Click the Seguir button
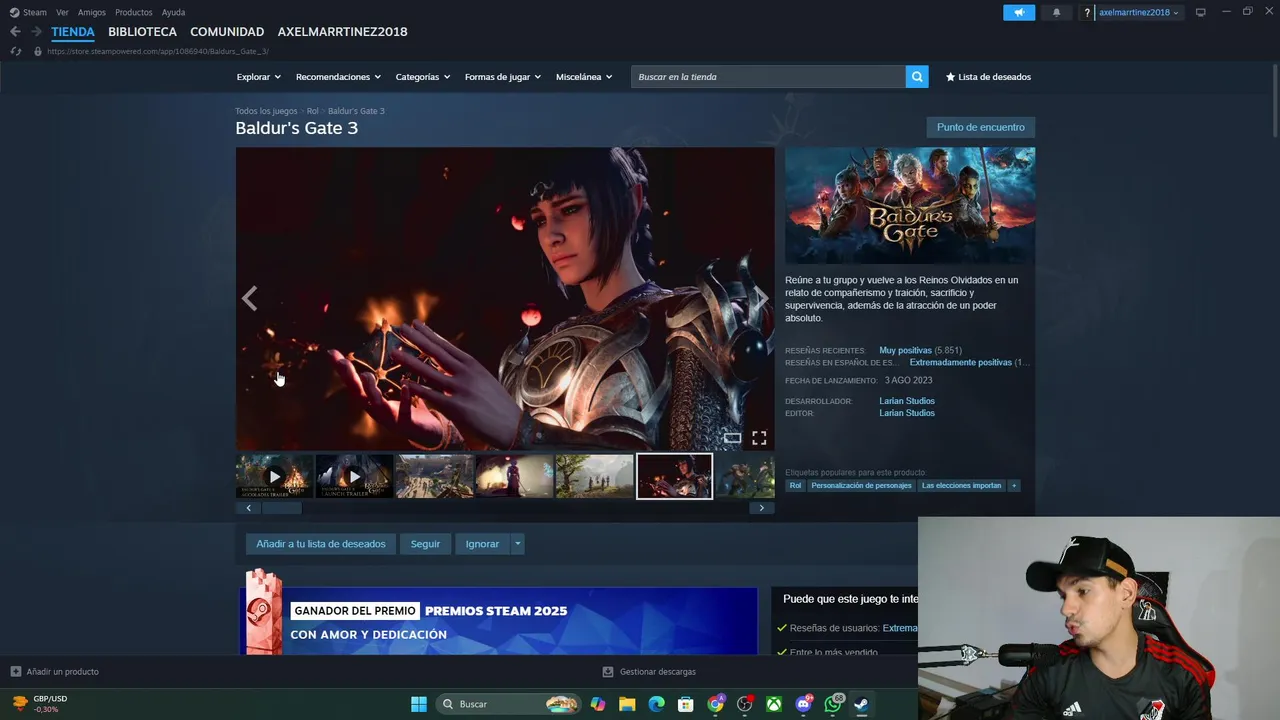Image resolution: width=1280 pixels, height=720 pixels. pos(425,544)
